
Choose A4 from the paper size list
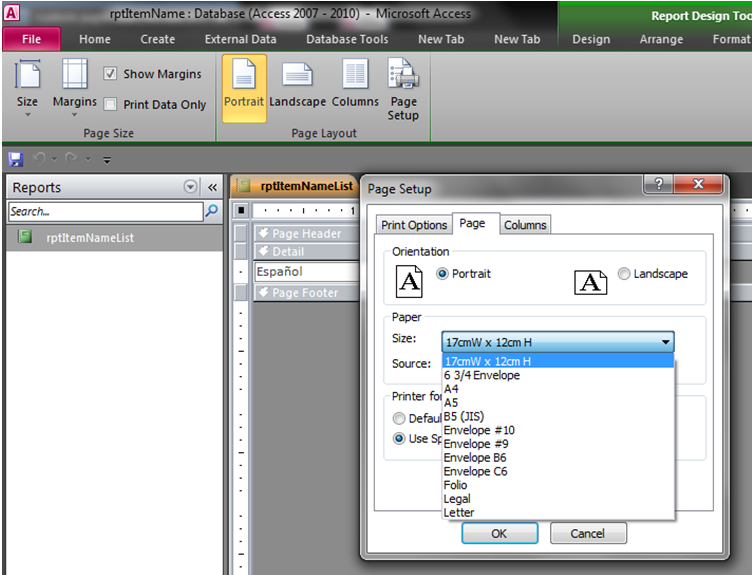click(558, 388)
